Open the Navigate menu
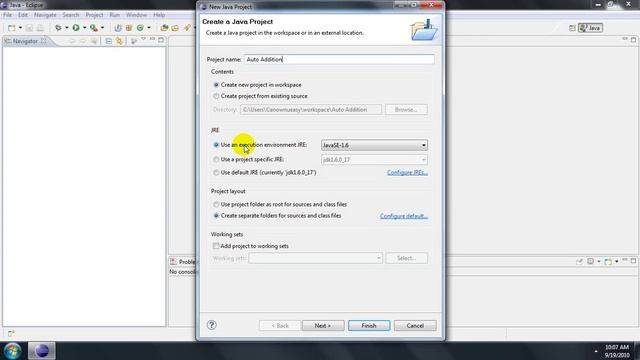 click(x=45, y=15)
